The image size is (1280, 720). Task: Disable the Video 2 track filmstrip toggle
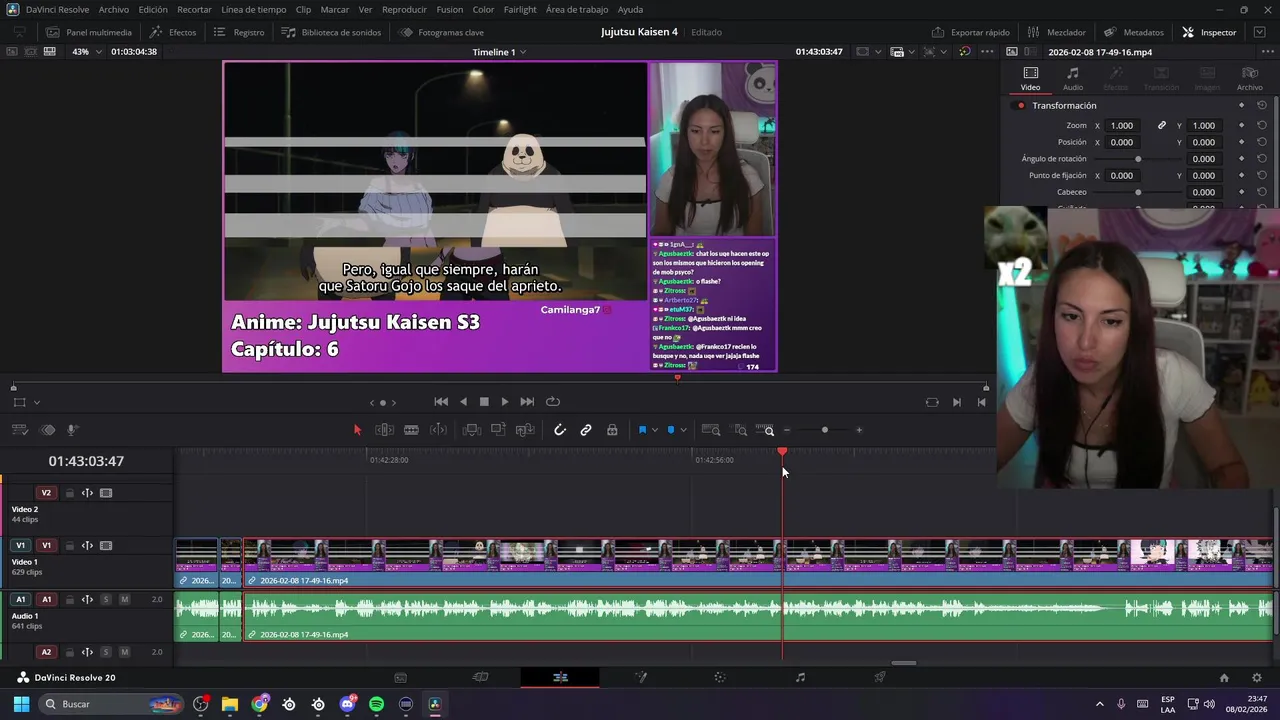click(x=106, y=493)
